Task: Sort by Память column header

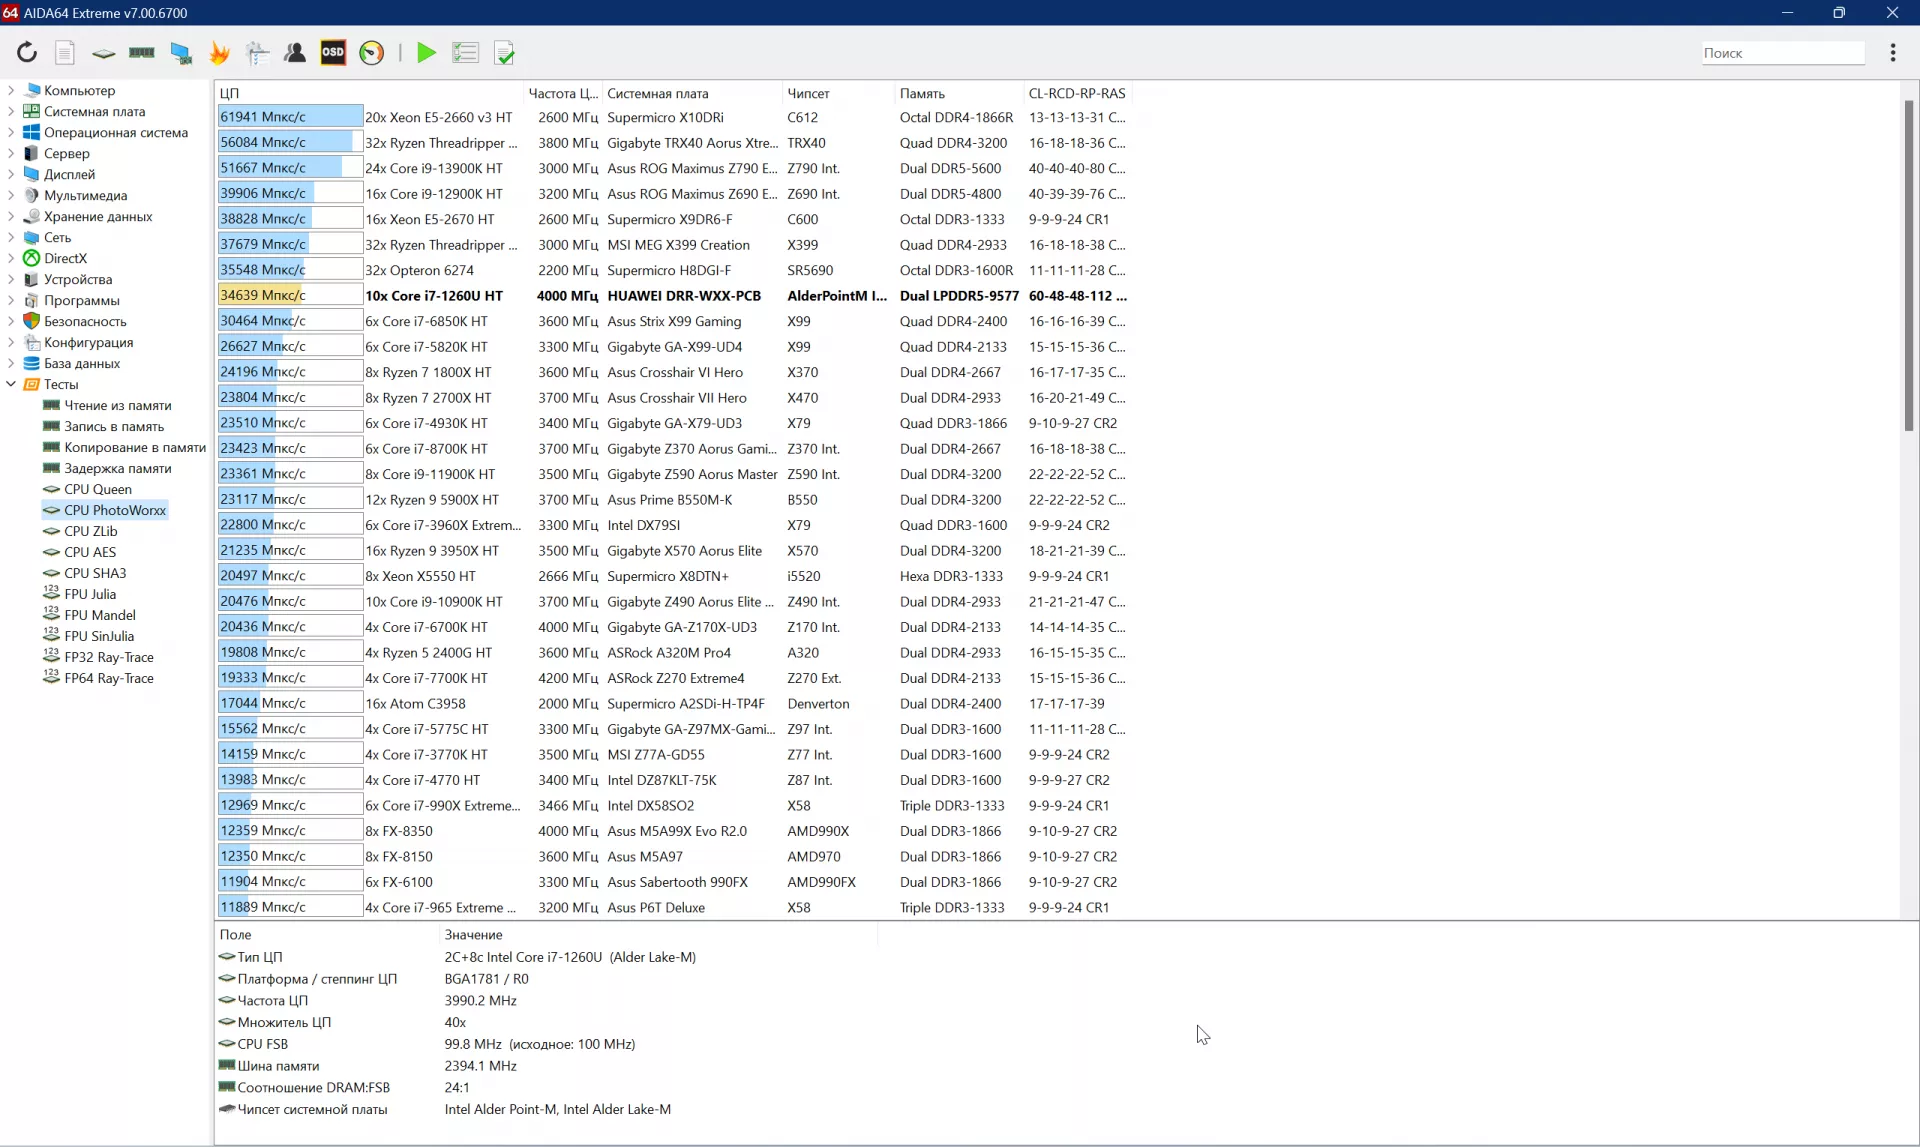Action: (x=959, y=93)
